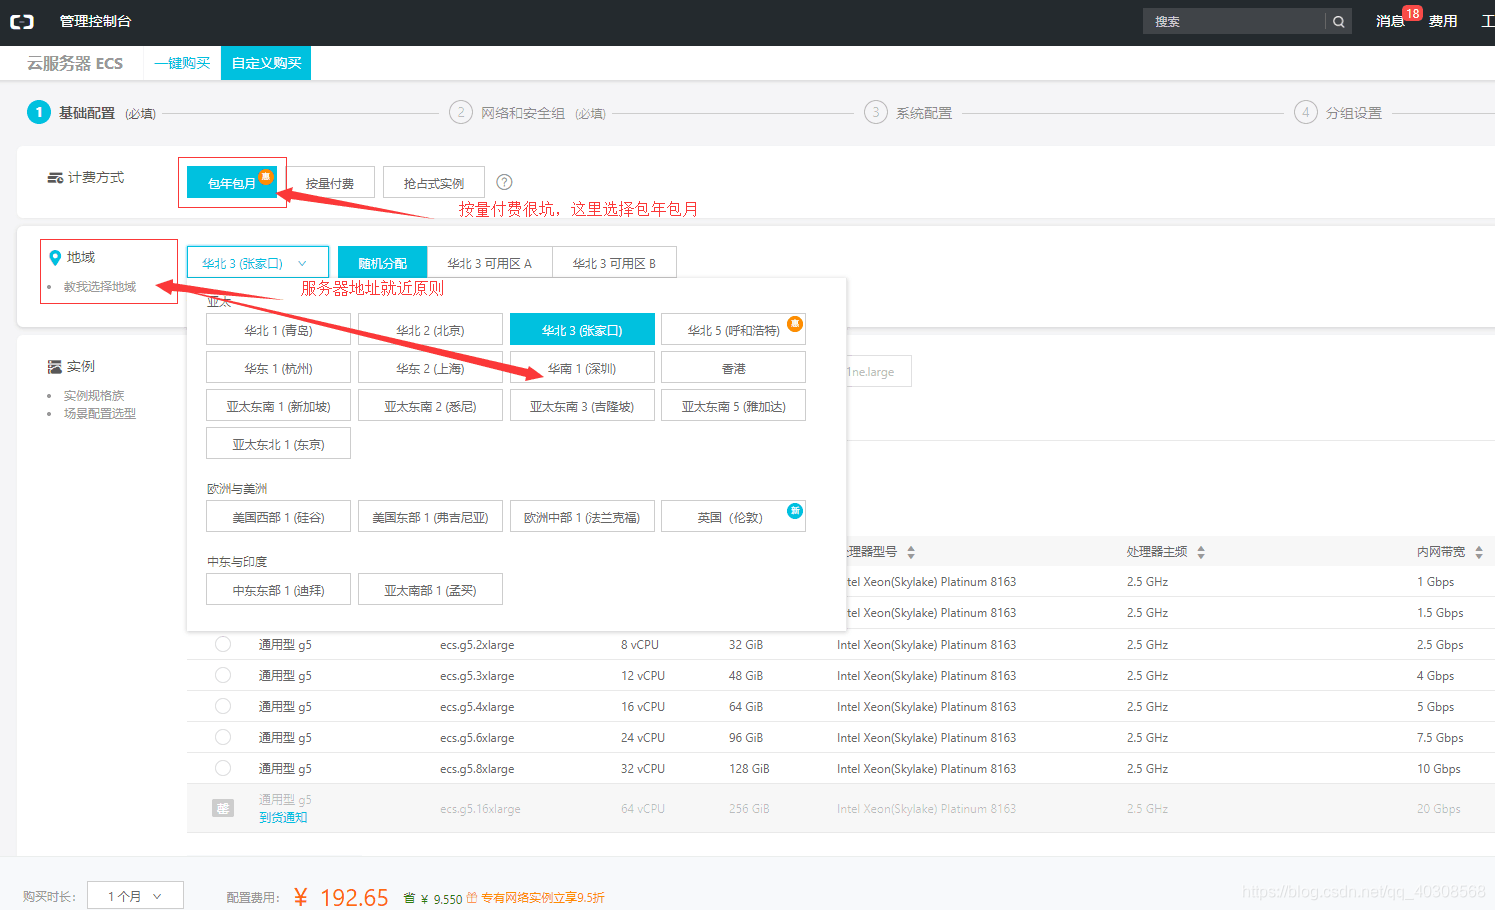This screenshot has height=910, width=1495.
Task: Click the 专有网络实例立享9.5折 promo link
Action: pyautogui.click(x=543, y=898)
